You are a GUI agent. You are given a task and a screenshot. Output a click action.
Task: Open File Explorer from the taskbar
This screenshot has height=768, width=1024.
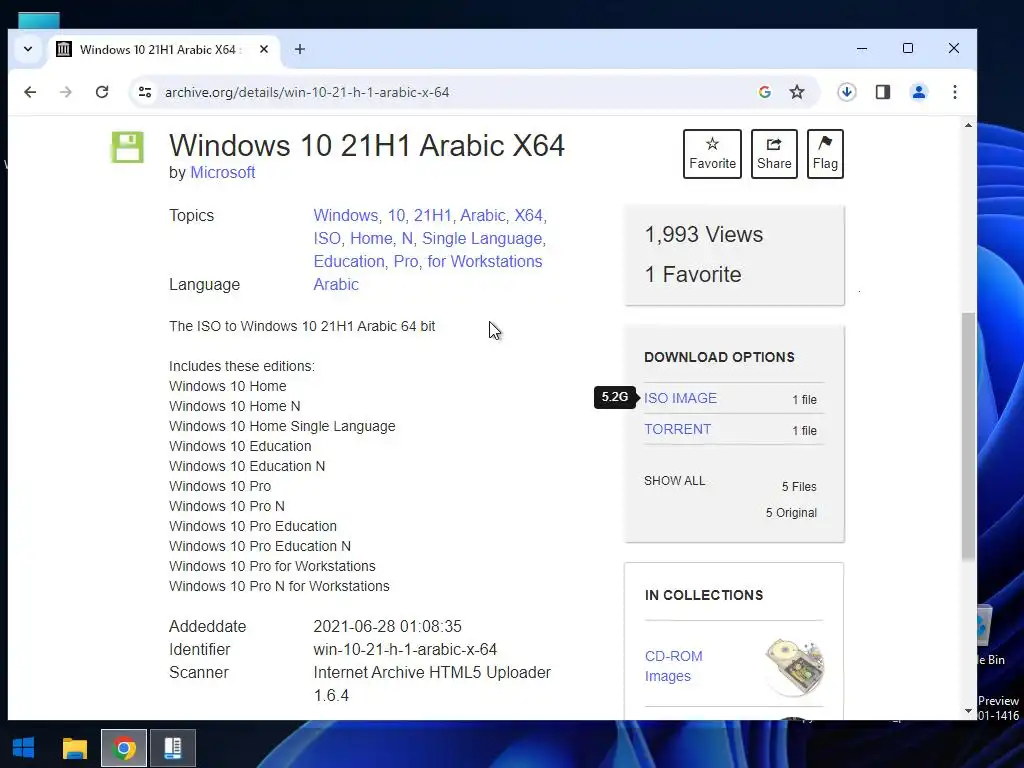pyautogui.click(x=74, y=748)
